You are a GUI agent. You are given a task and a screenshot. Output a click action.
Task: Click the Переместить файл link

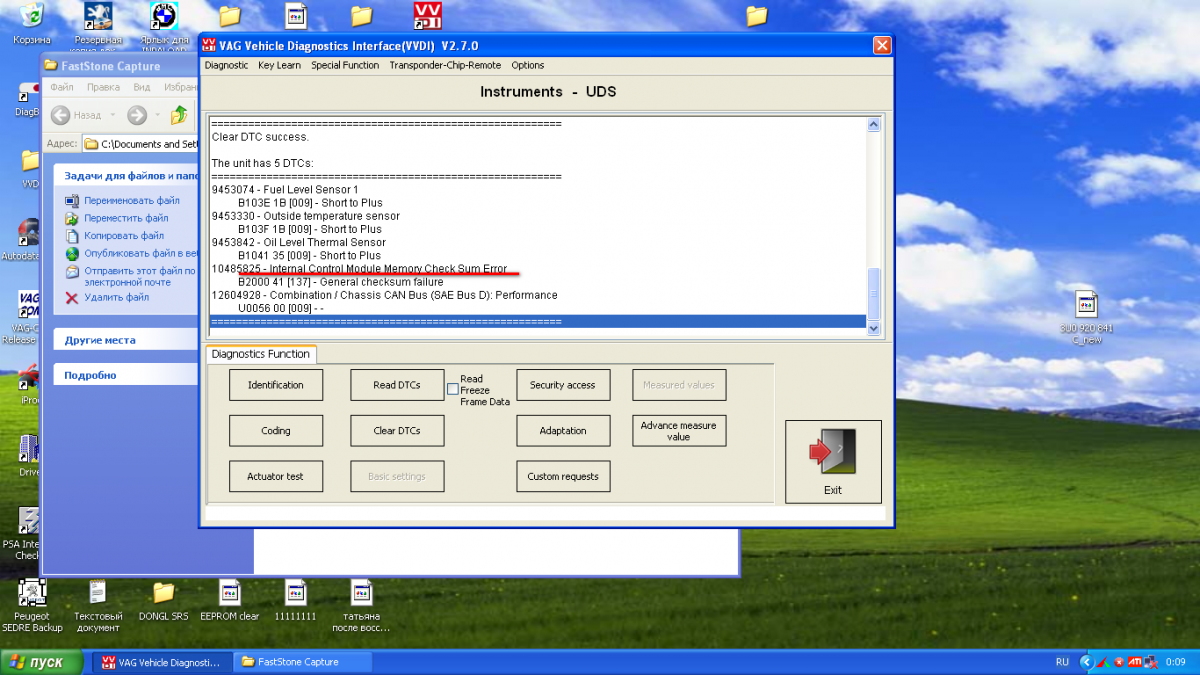126,218
